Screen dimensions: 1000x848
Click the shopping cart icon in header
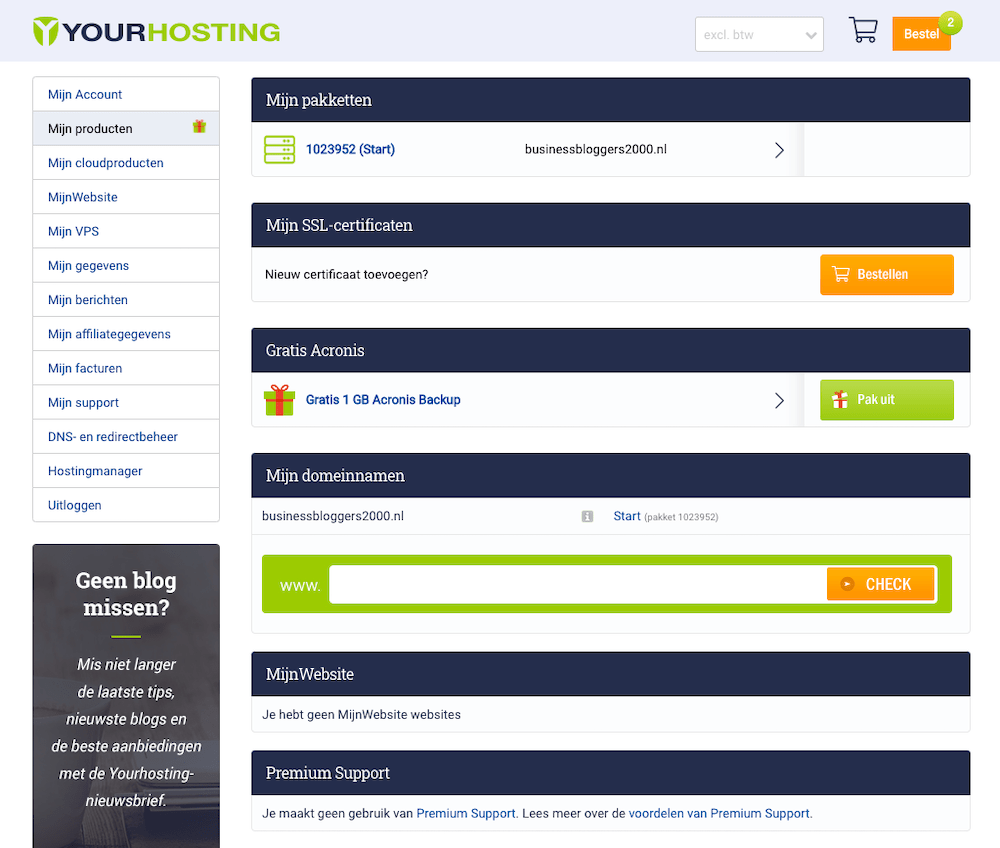click(x=862, y=31)
